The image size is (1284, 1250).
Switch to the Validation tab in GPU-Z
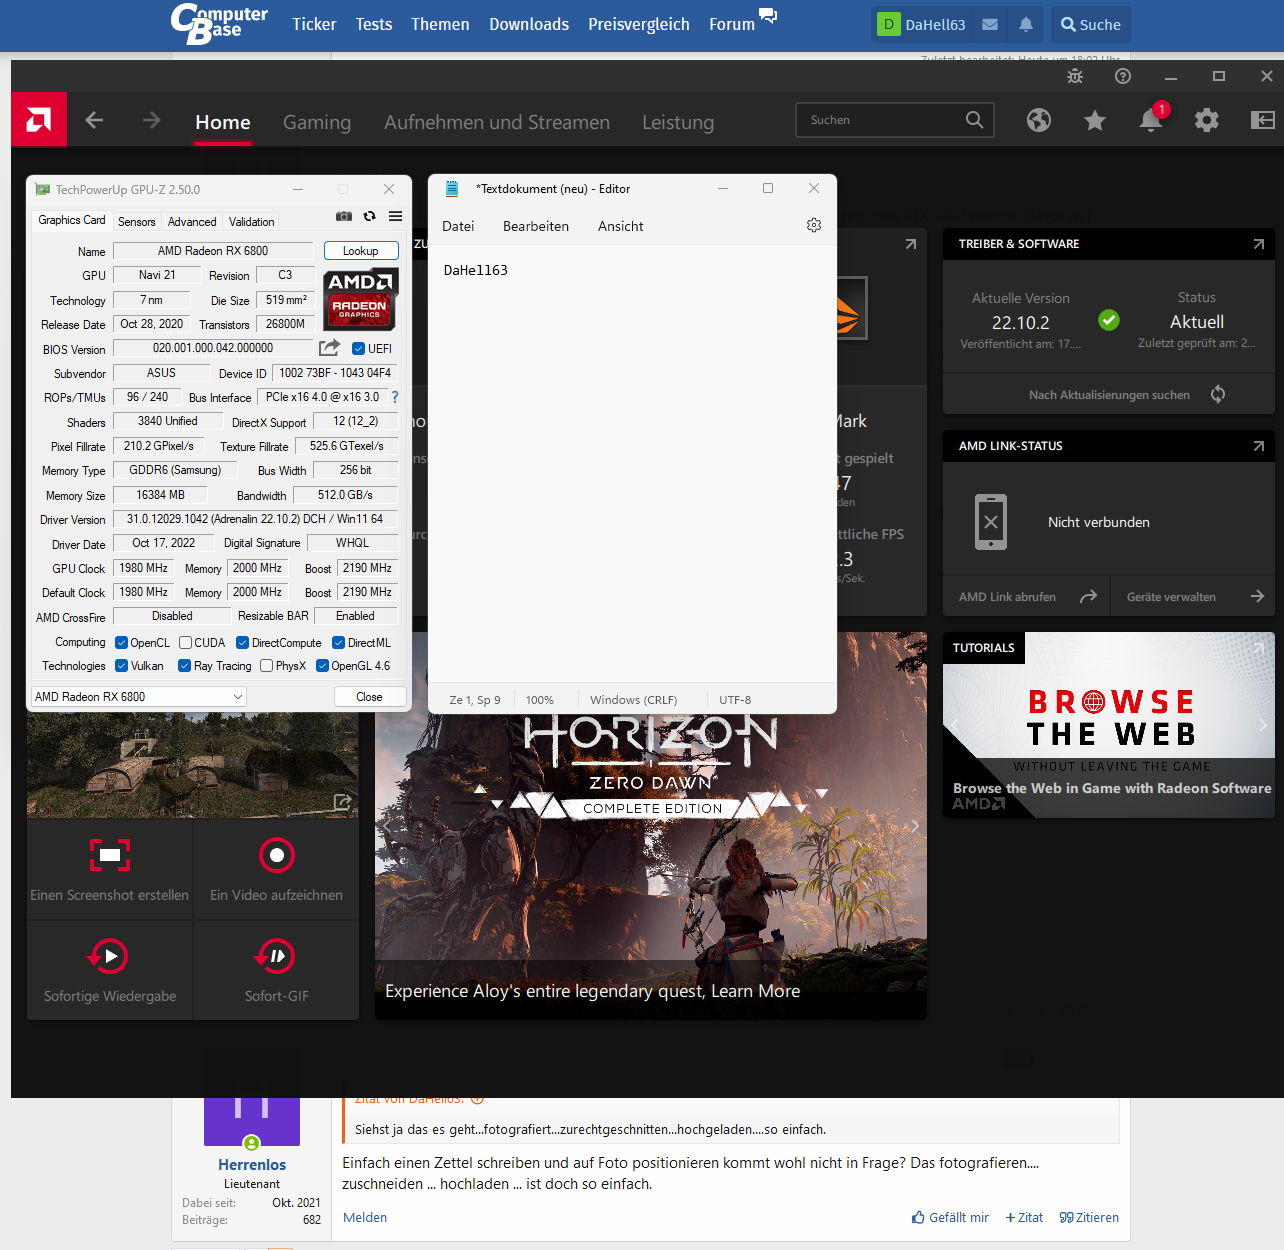point(252,222)
